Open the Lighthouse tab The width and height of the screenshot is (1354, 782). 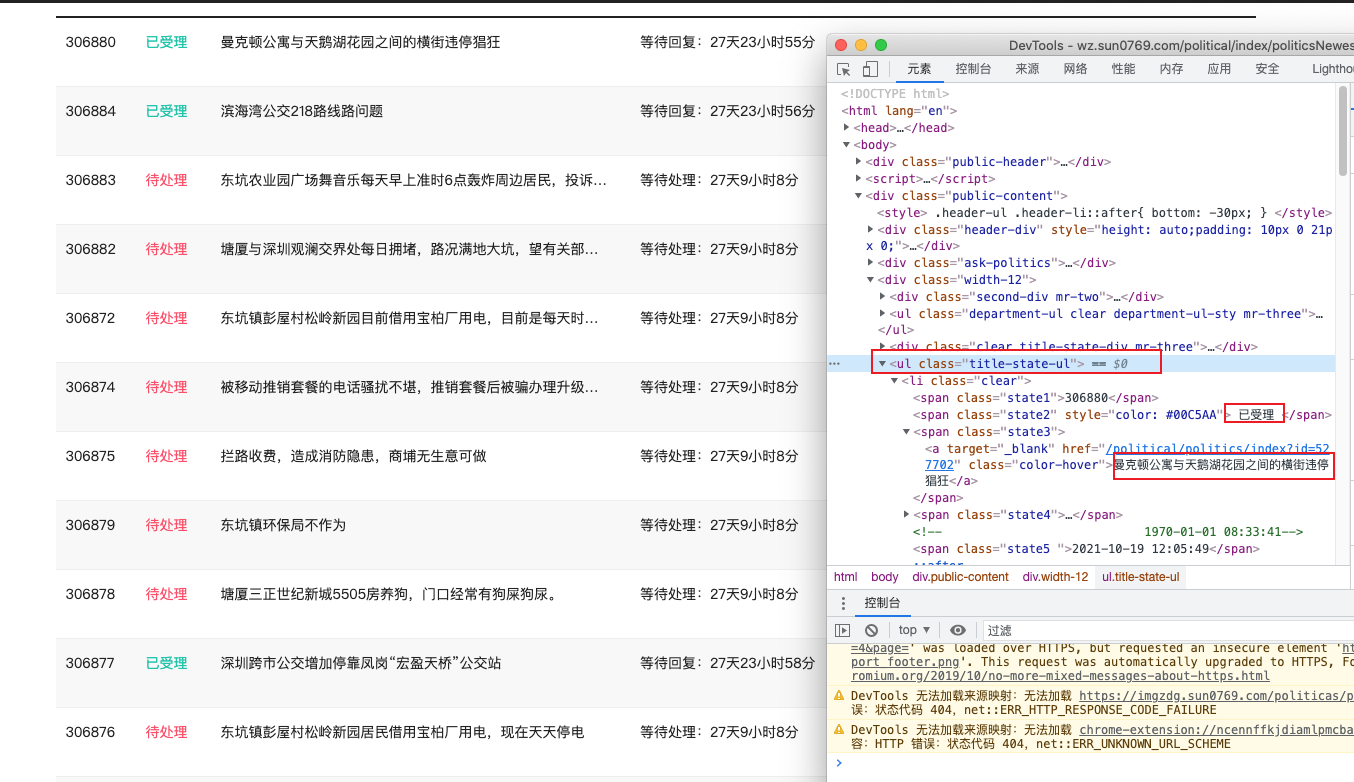click(1332, 69)
